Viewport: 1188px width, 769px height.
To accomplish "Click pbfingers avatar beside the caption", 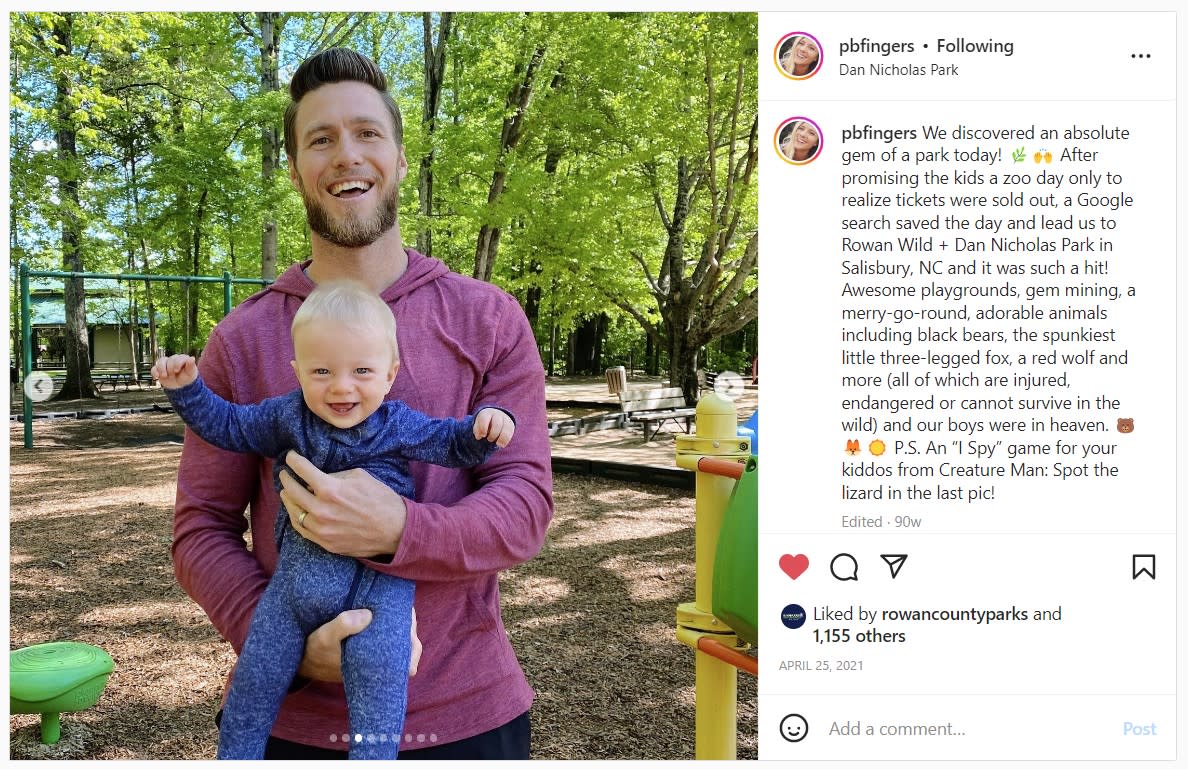I will (798, 141).
